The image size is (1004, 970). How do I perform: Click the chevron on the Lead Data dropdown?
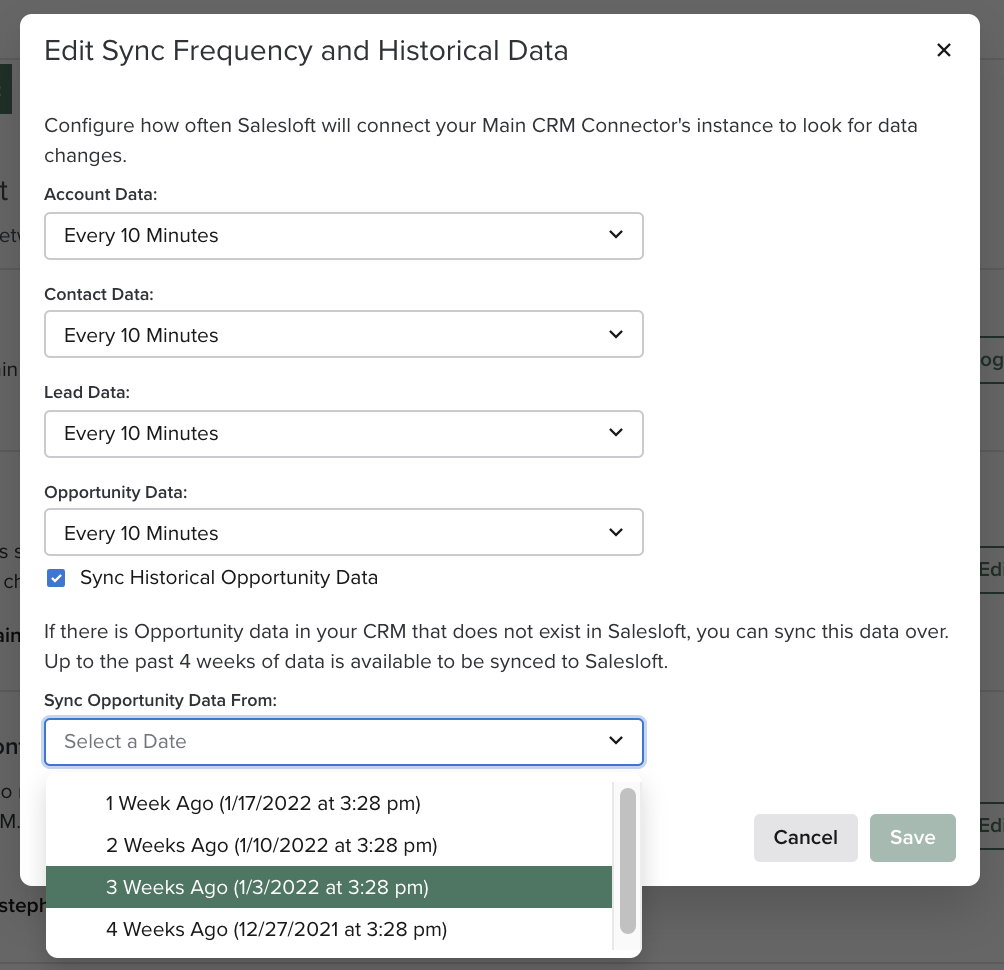[x=616, y=433]
